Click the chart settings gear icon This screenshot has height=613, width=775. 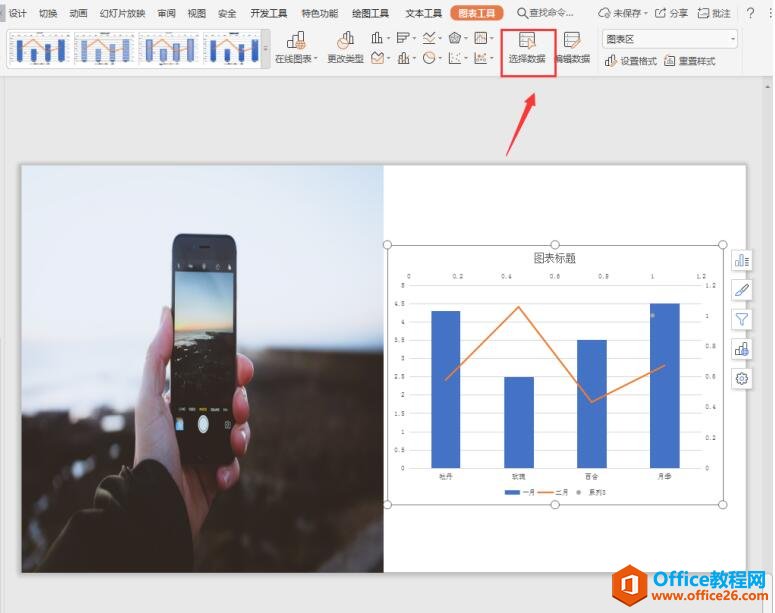pos(742,378)
